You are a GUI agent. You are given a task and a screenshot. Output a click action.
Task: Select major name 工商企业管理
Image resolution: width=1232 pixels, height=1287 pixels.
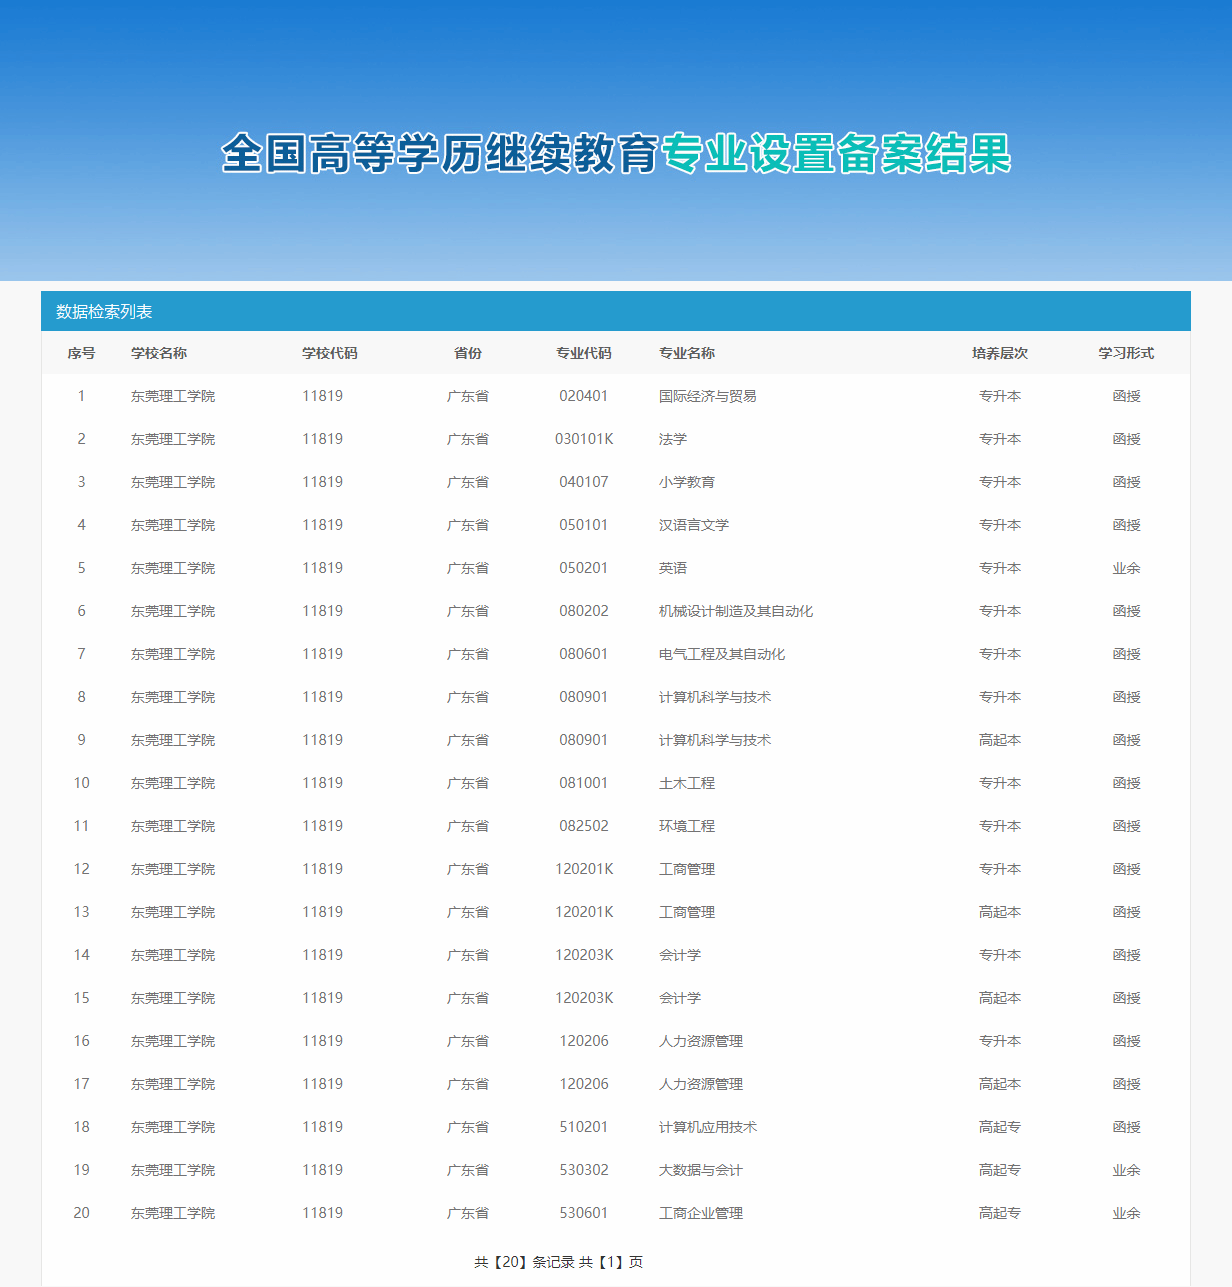pyautogui.click(x=701, y=1213)
